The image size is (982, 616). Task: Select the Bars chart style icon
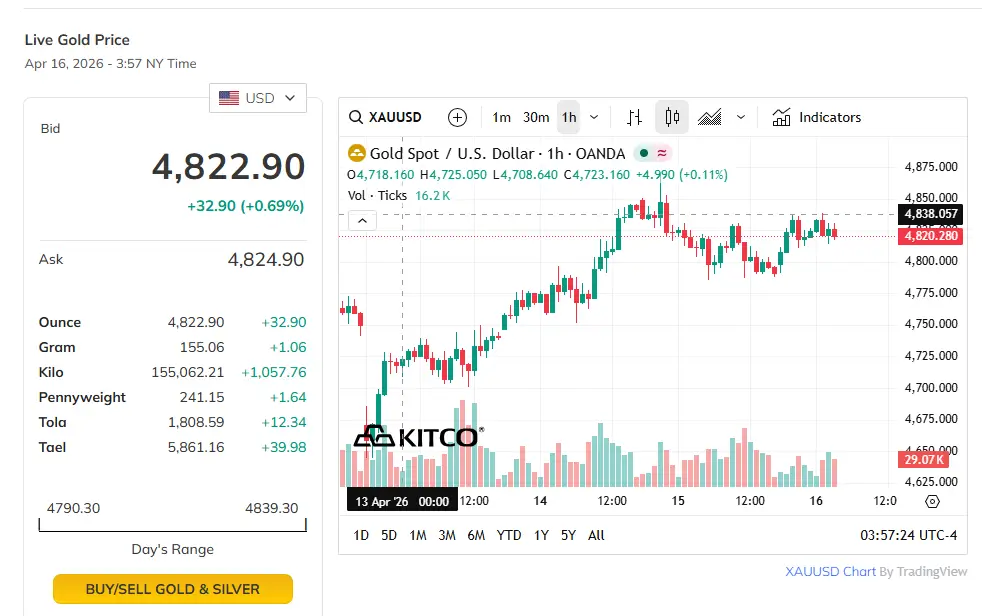point(634,118)
